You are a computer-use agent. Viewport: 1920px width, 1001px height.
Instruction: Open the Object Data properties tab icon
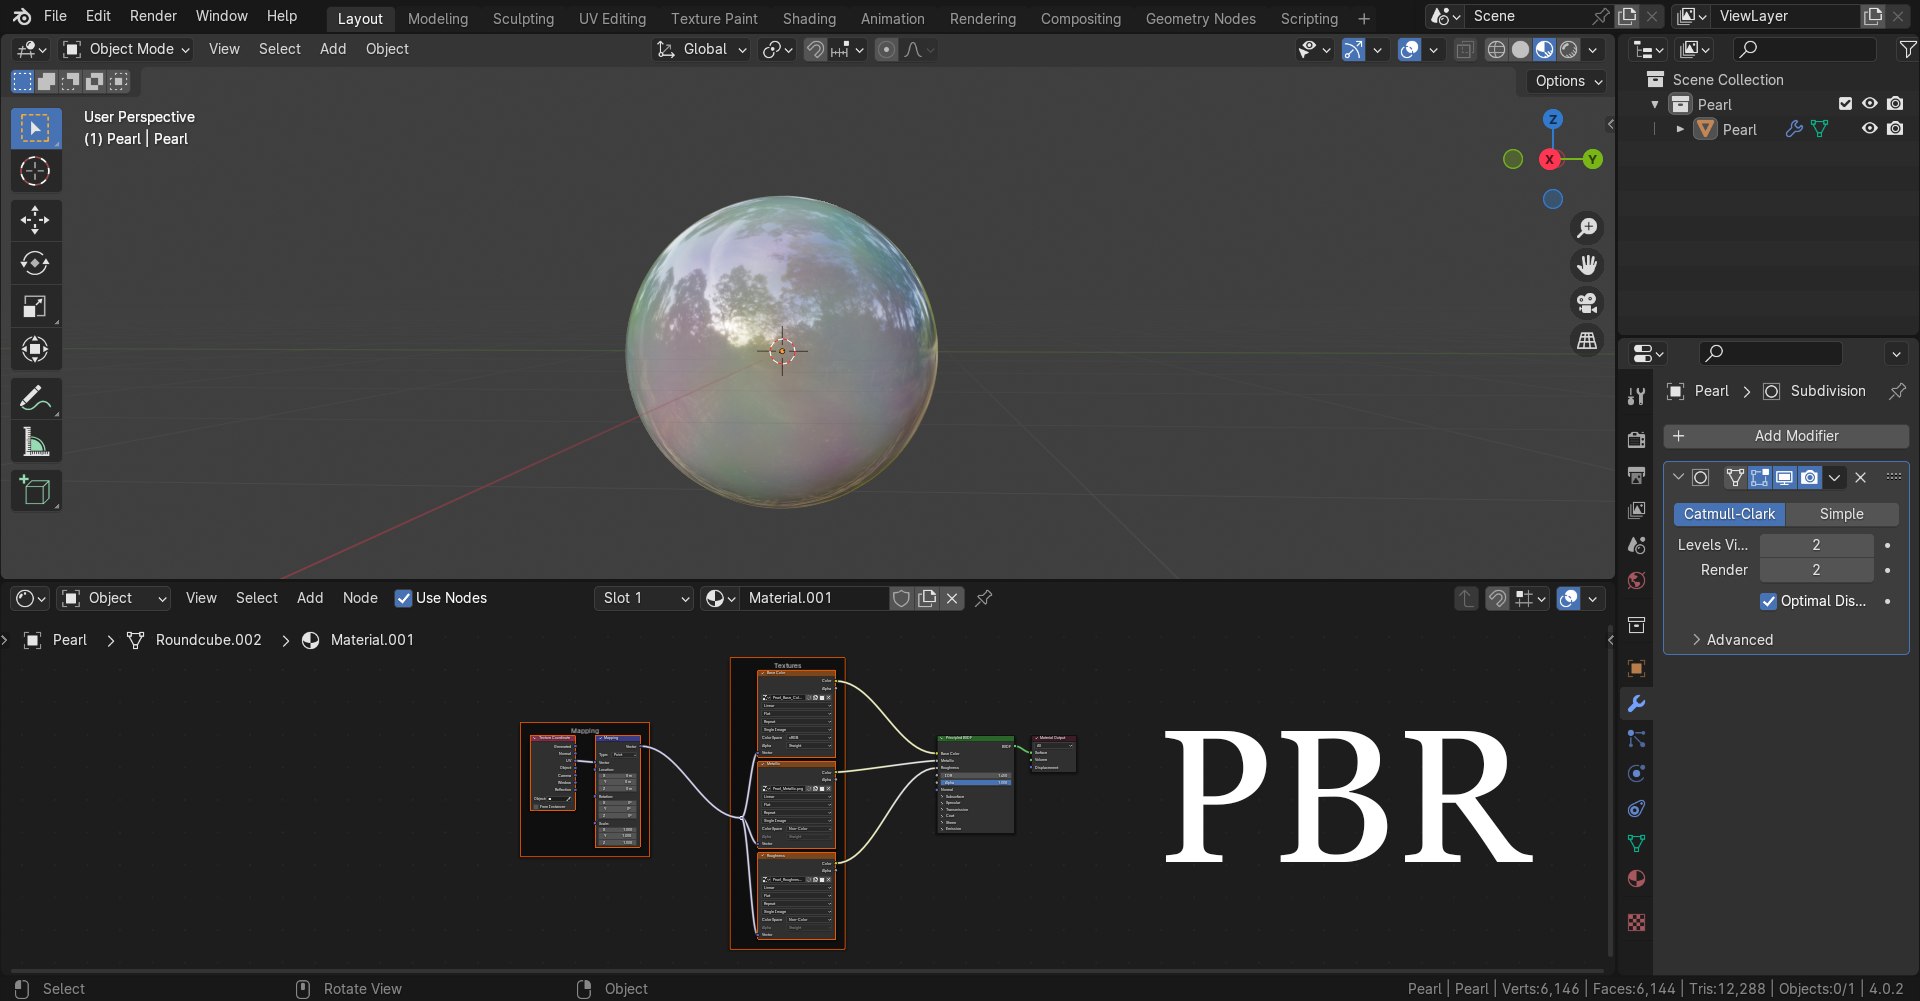coord(1636,844)
